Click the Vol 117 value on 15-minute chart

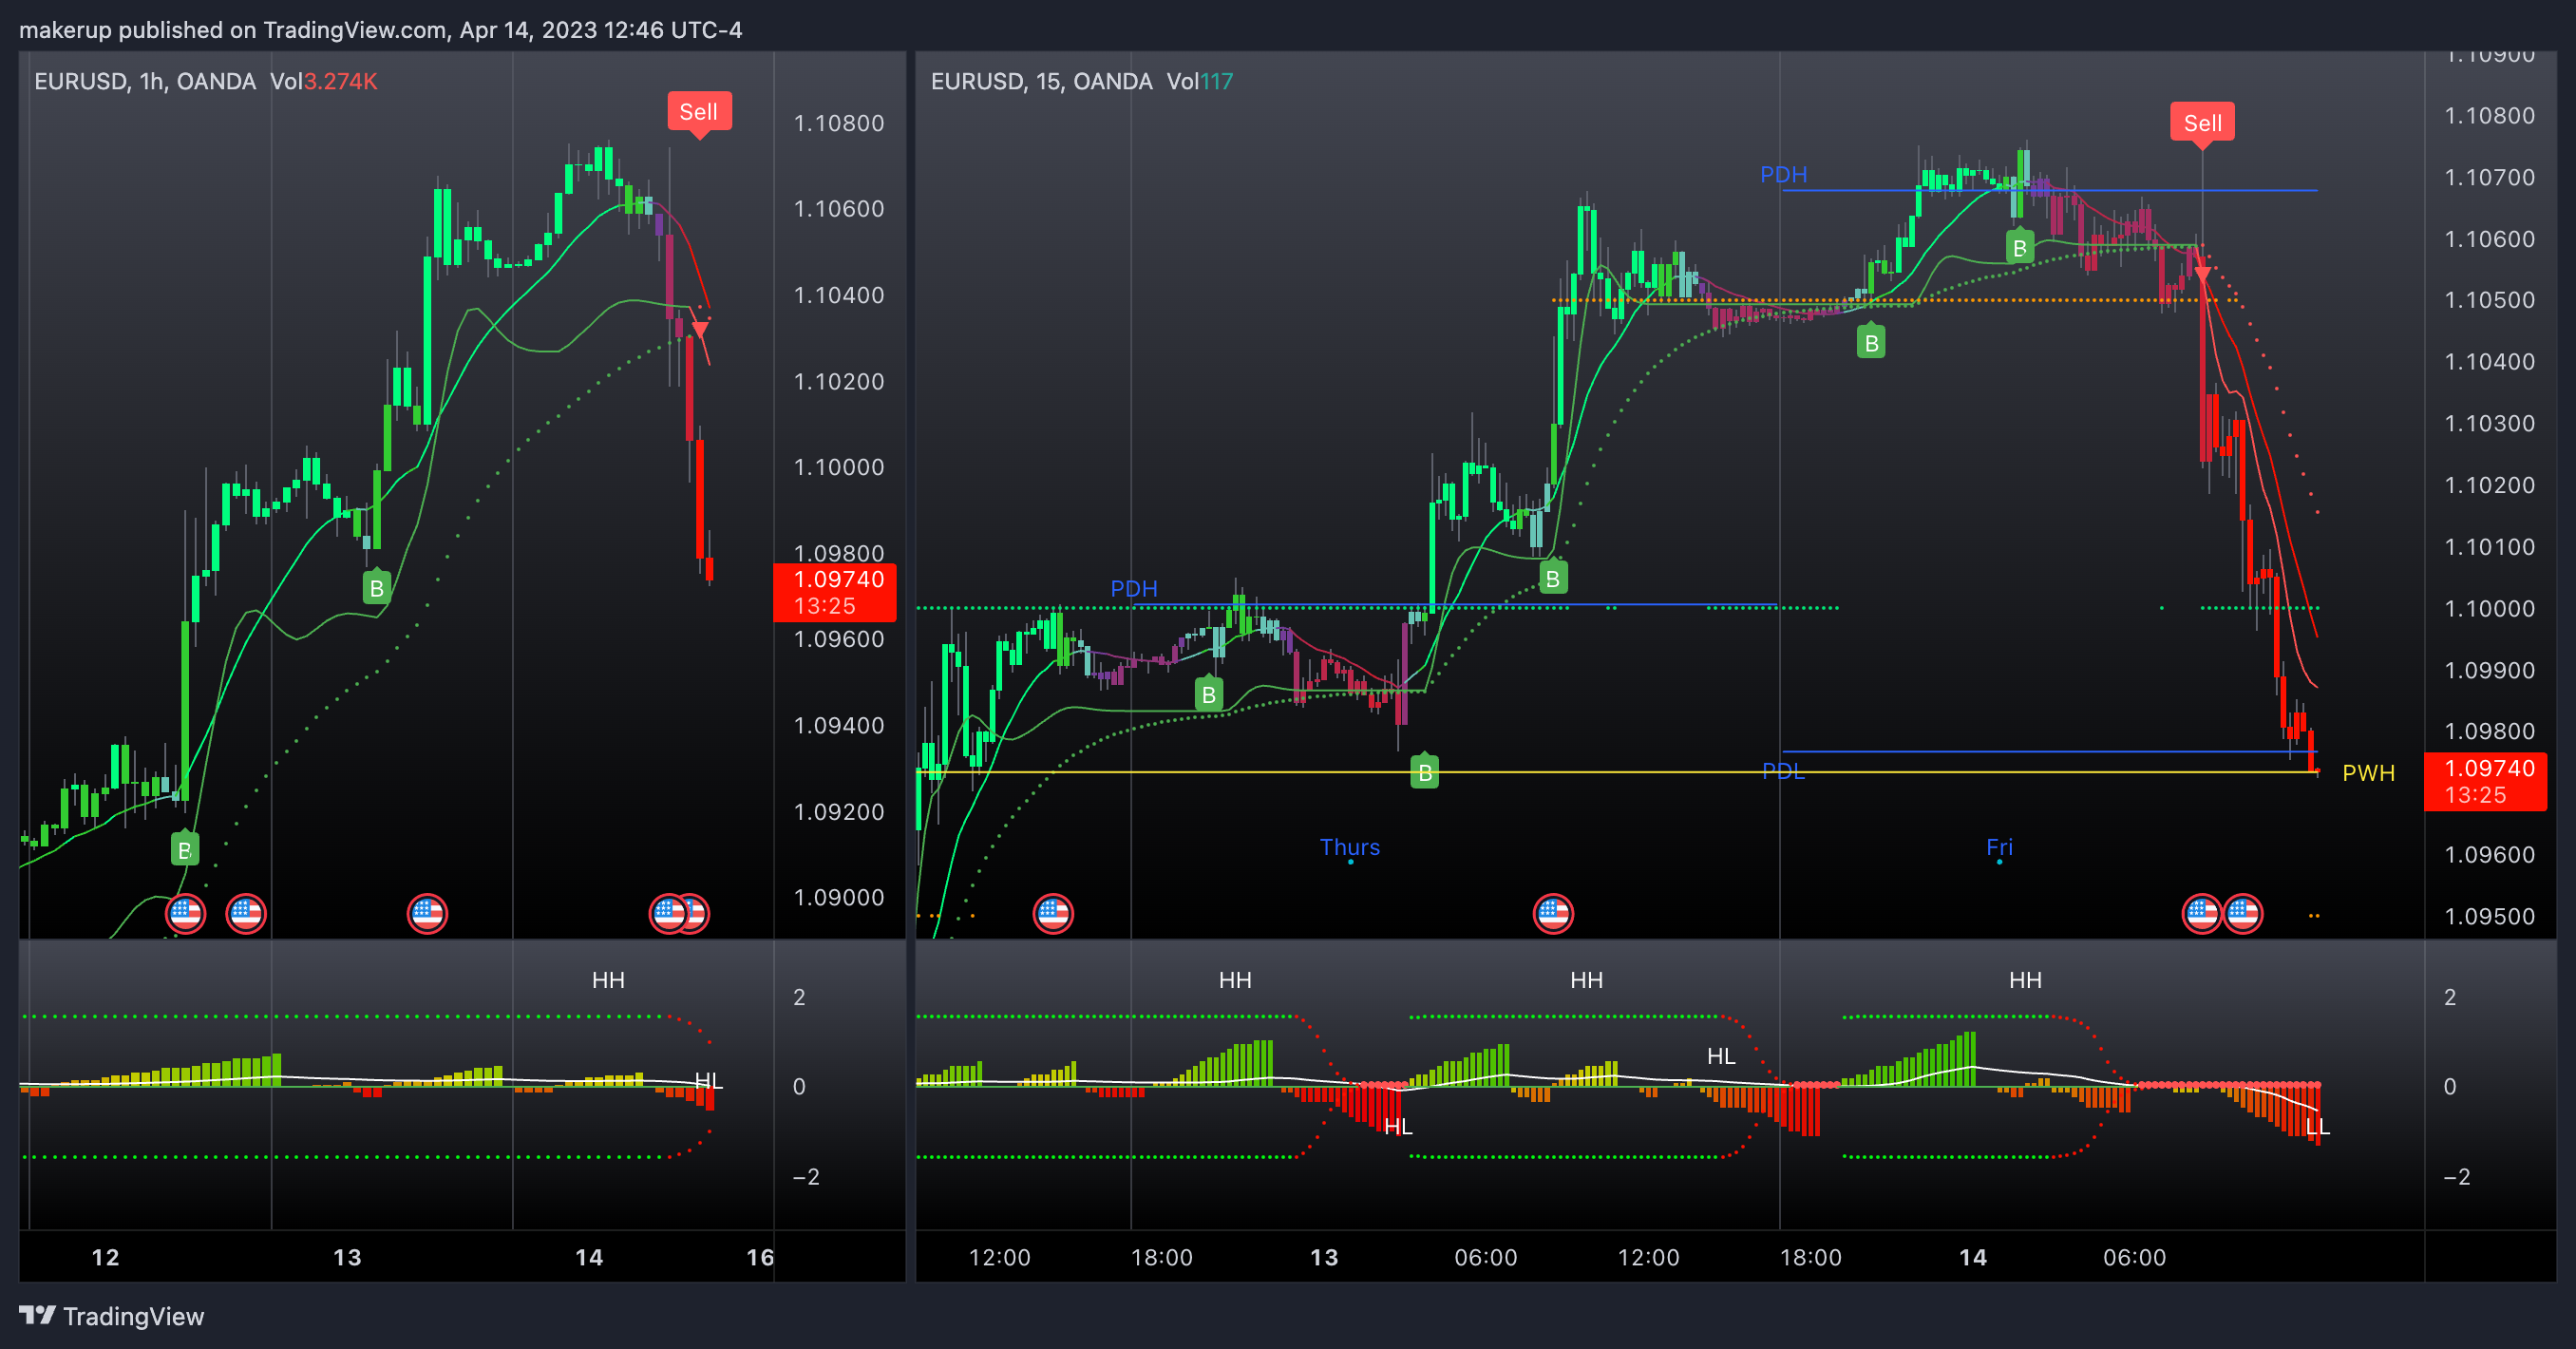coord(1216,81)
